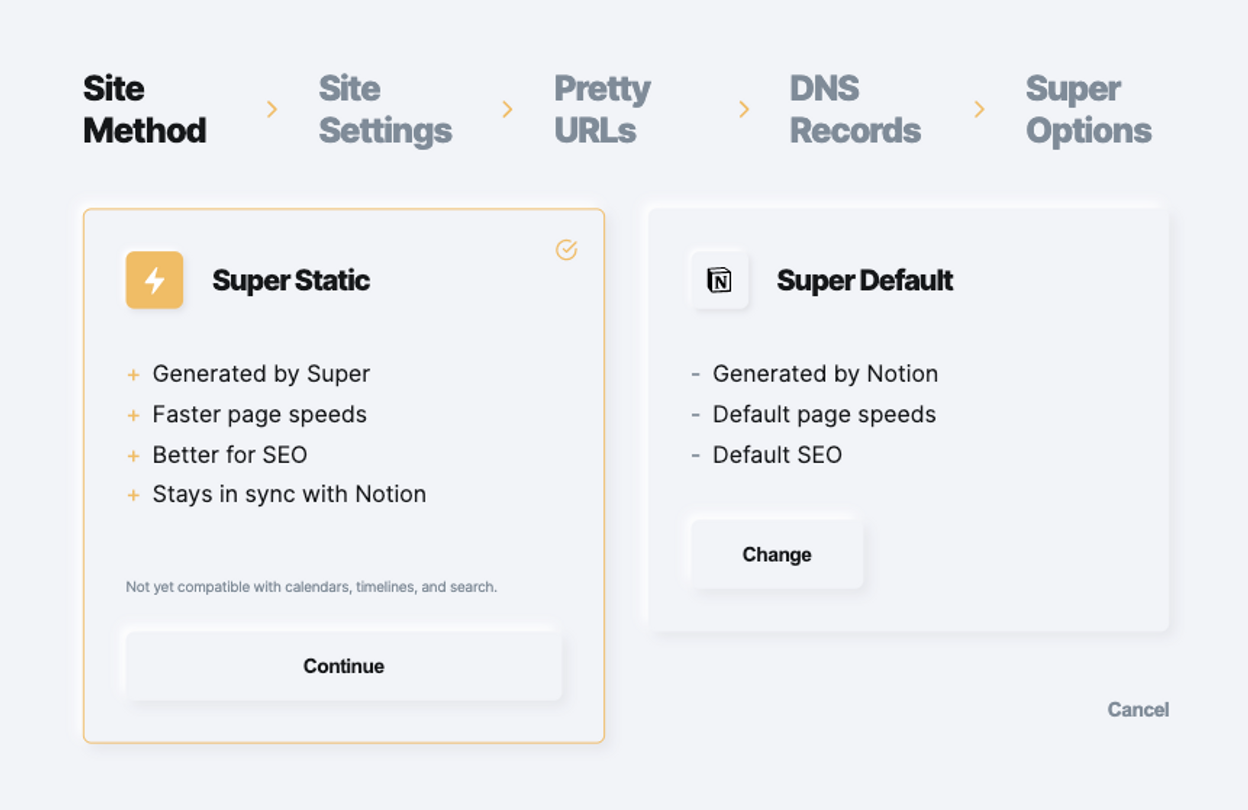Click the Continue button
The height and width of the screenshot is (810, 1248).
(x=343, y=666)
